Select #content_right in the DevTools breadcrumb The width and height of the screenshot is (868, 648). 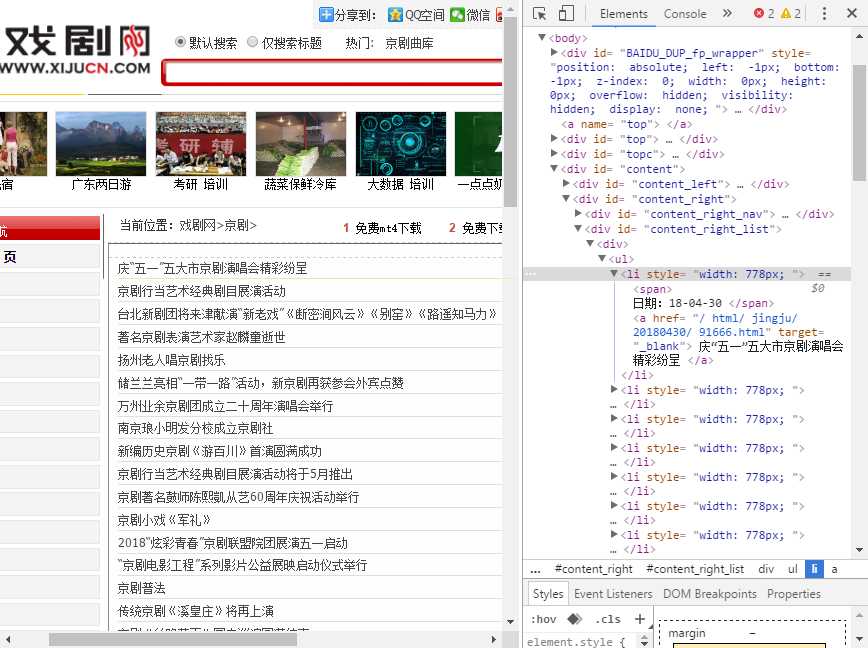point(593,569)
